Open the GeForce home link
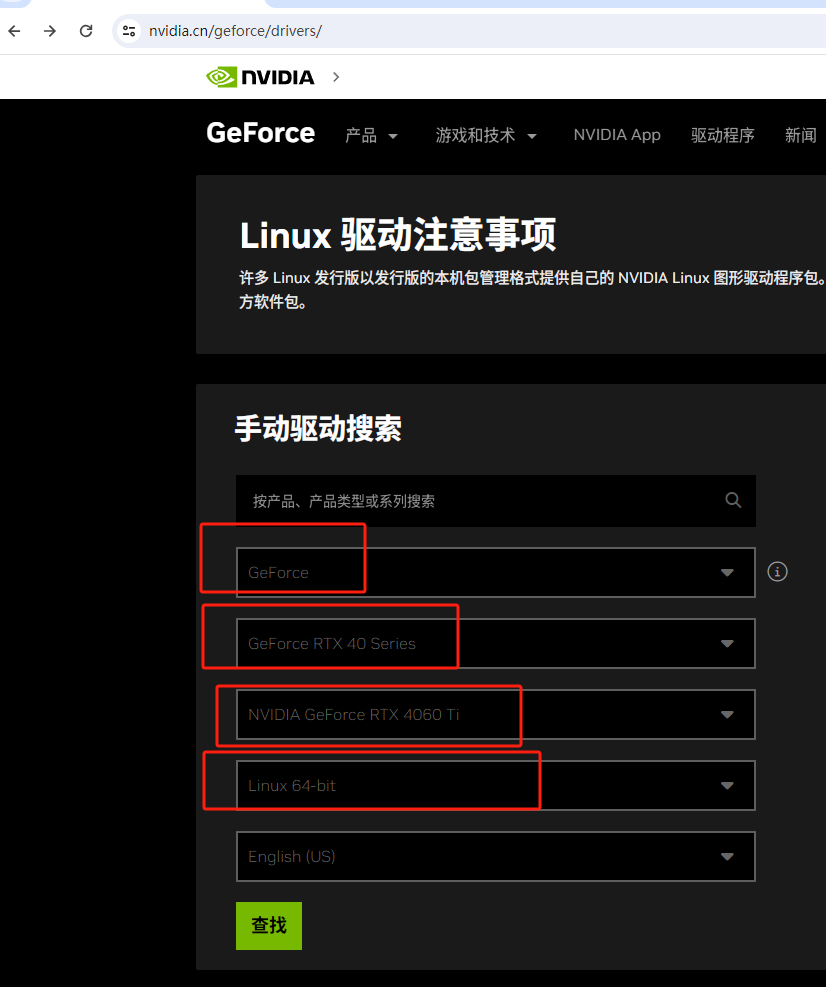 pos(261,133)
